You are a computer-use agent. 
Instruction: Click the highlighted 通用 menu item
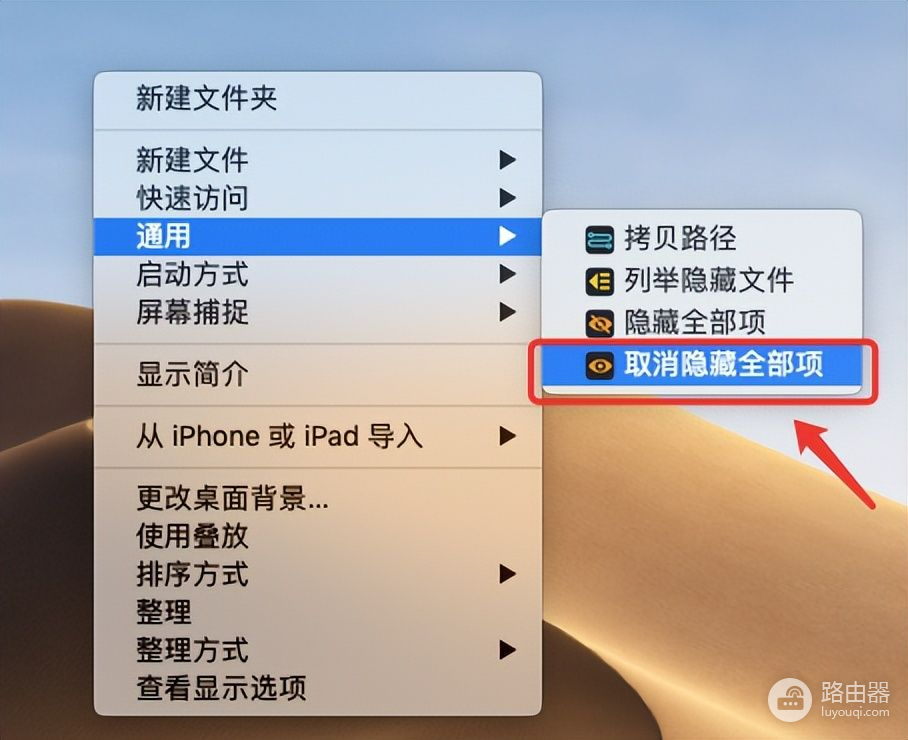click(317, 236)
